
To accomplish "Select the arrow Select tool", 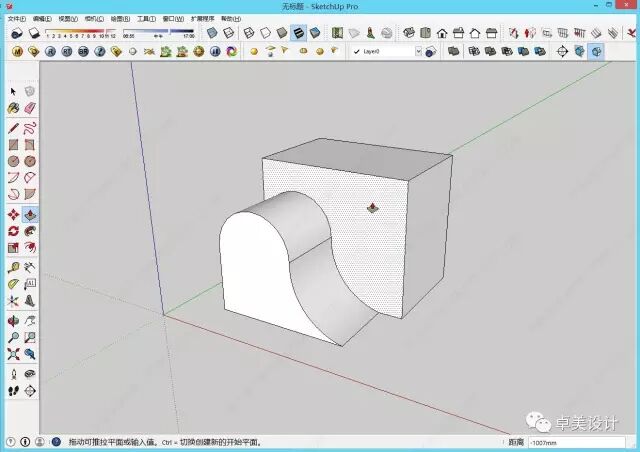I will coord(13,91).
